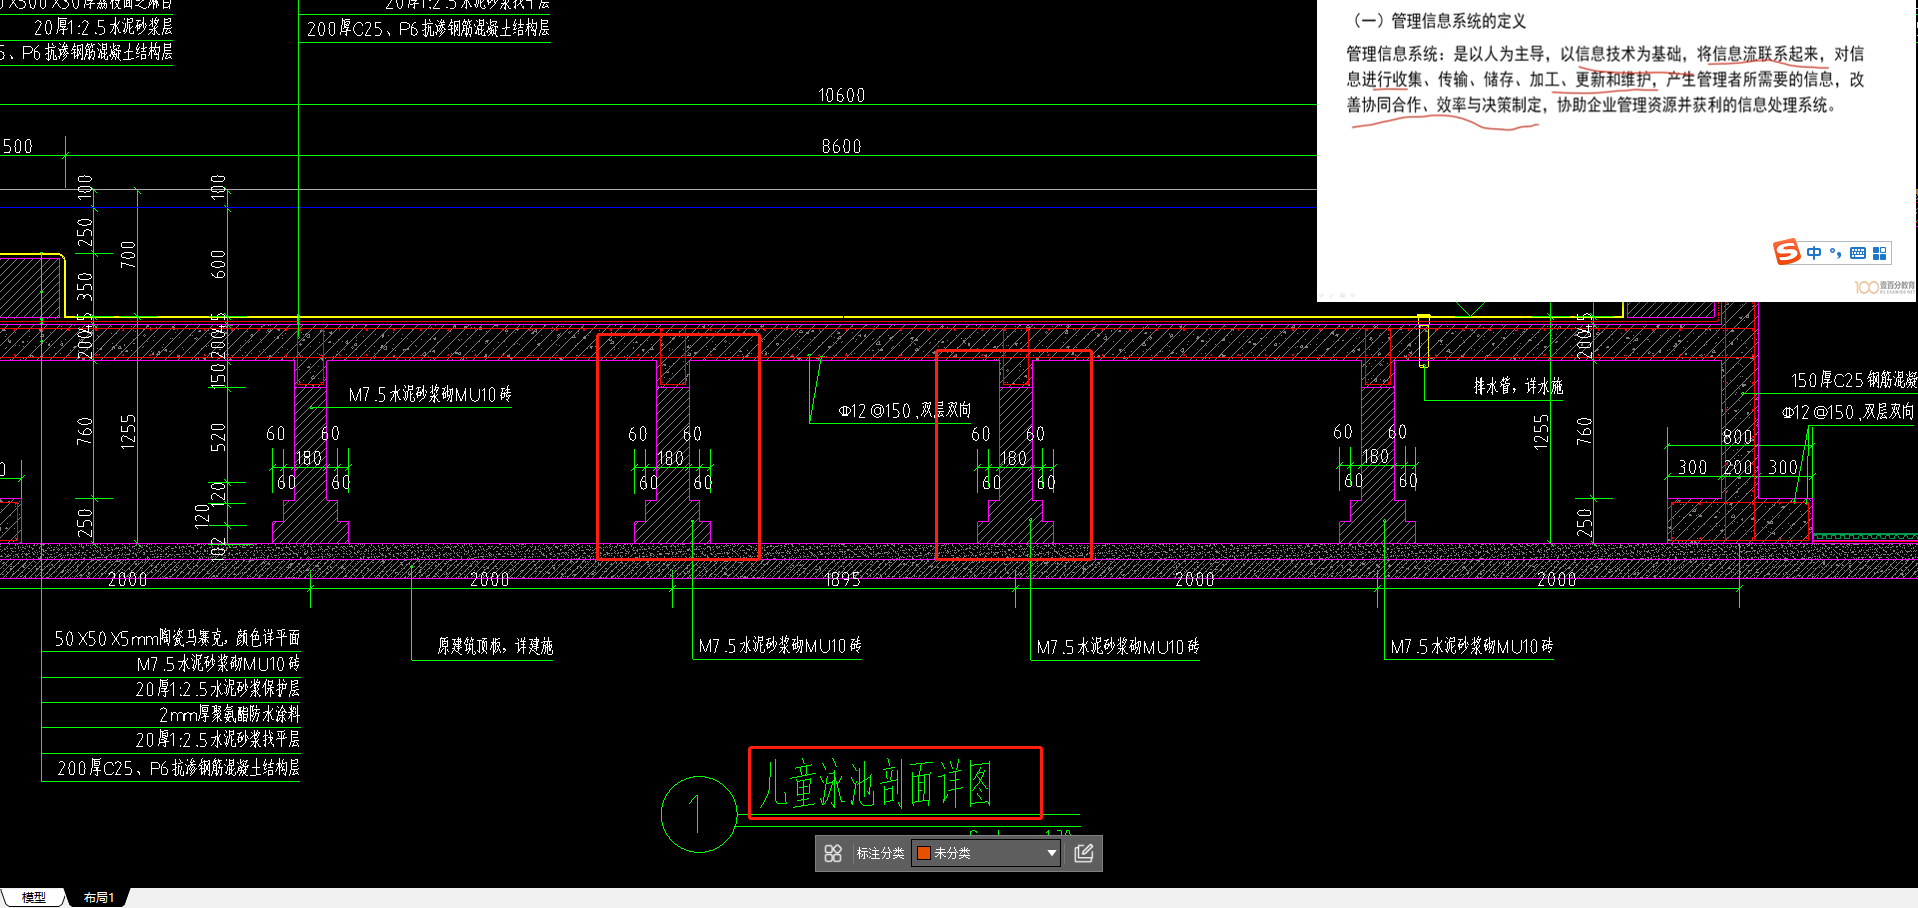Select the 2mm厚聚氨酯防水涂料 label
The width and height of the screenshot is (1918, 908).
[229, 714]
